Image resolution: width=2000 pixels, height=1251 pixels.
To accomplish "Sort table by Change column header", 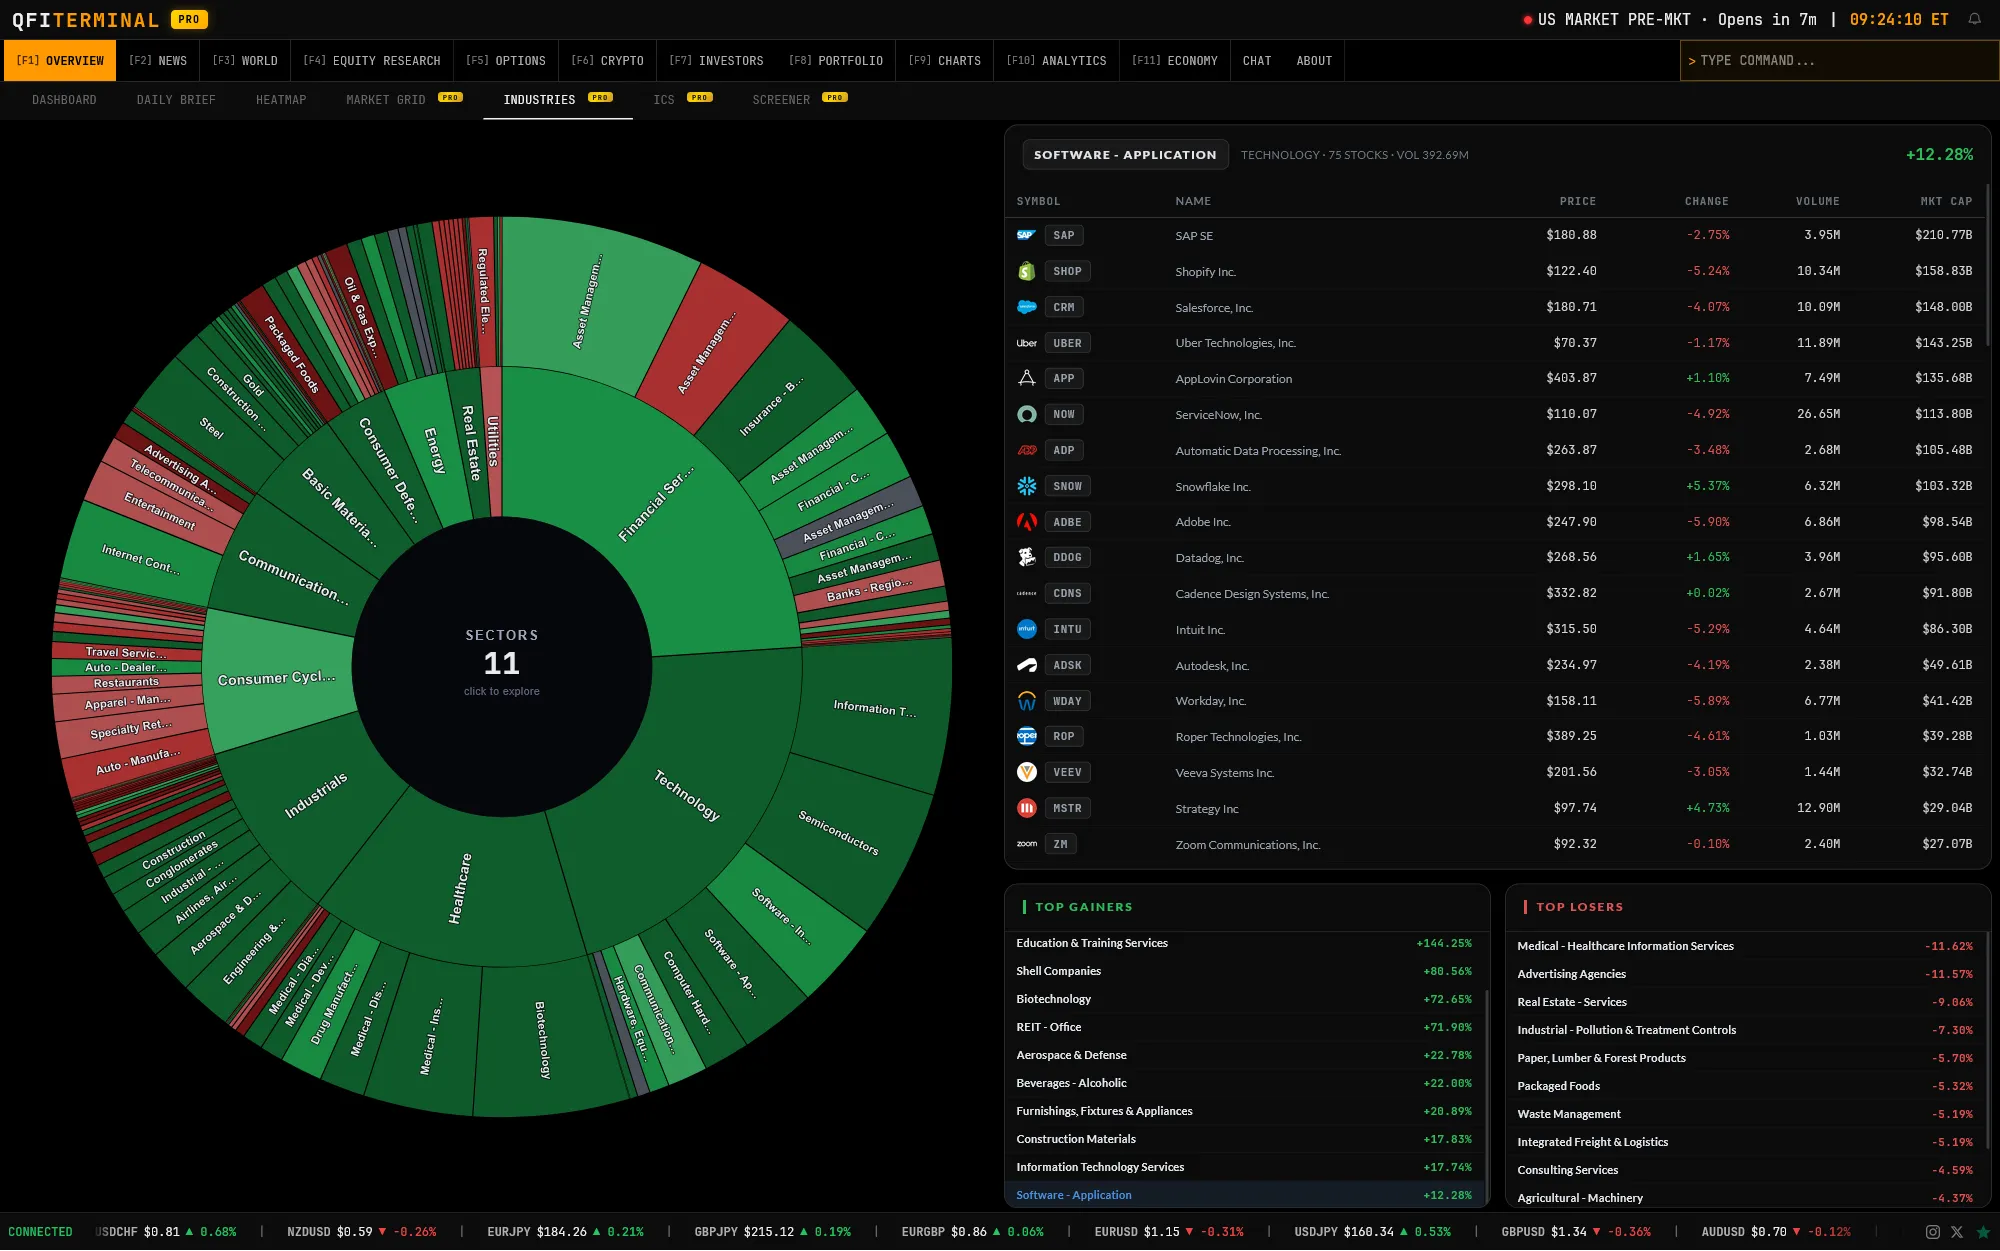I will tap(1706, 202).
